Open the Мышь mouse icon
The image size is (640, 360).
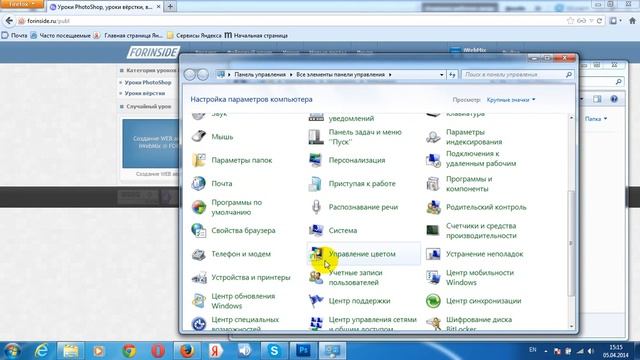pos(199,136)
